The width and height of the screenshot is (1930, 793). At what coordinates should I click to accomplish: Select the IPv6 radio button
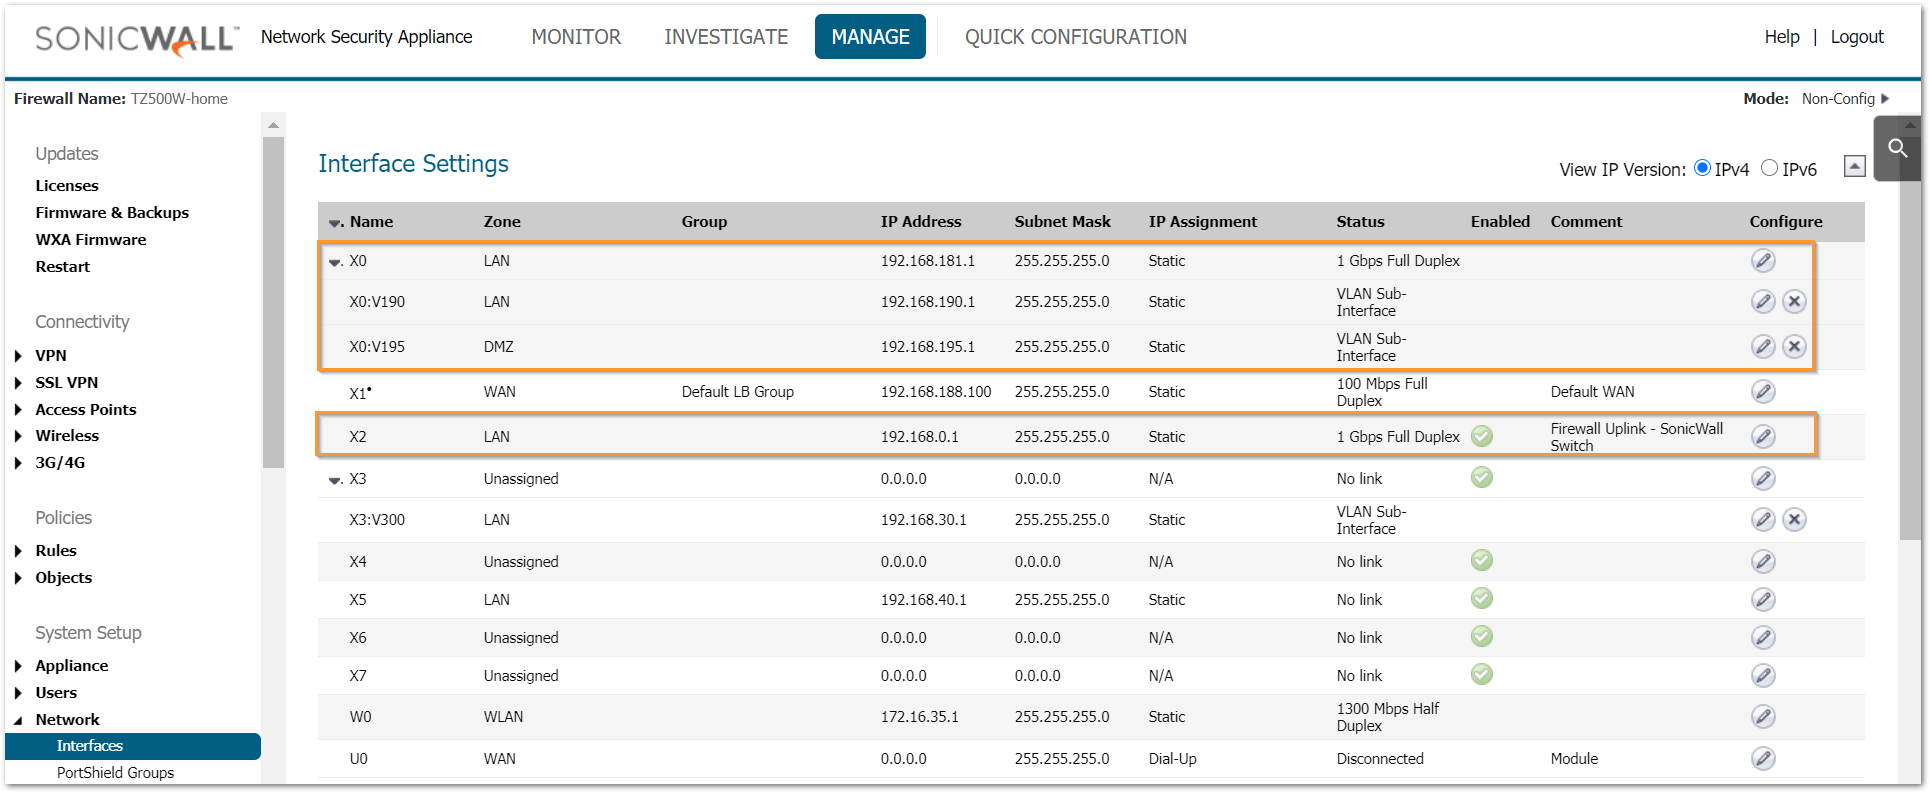[1769, 168]
